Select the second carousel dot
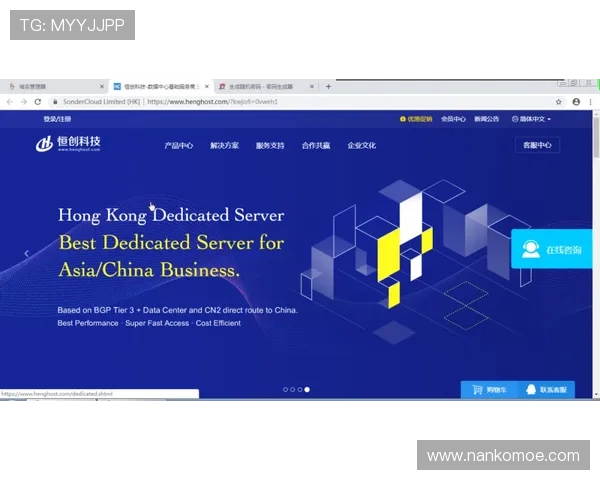This screenshot has height=480, width=600. 292,390
